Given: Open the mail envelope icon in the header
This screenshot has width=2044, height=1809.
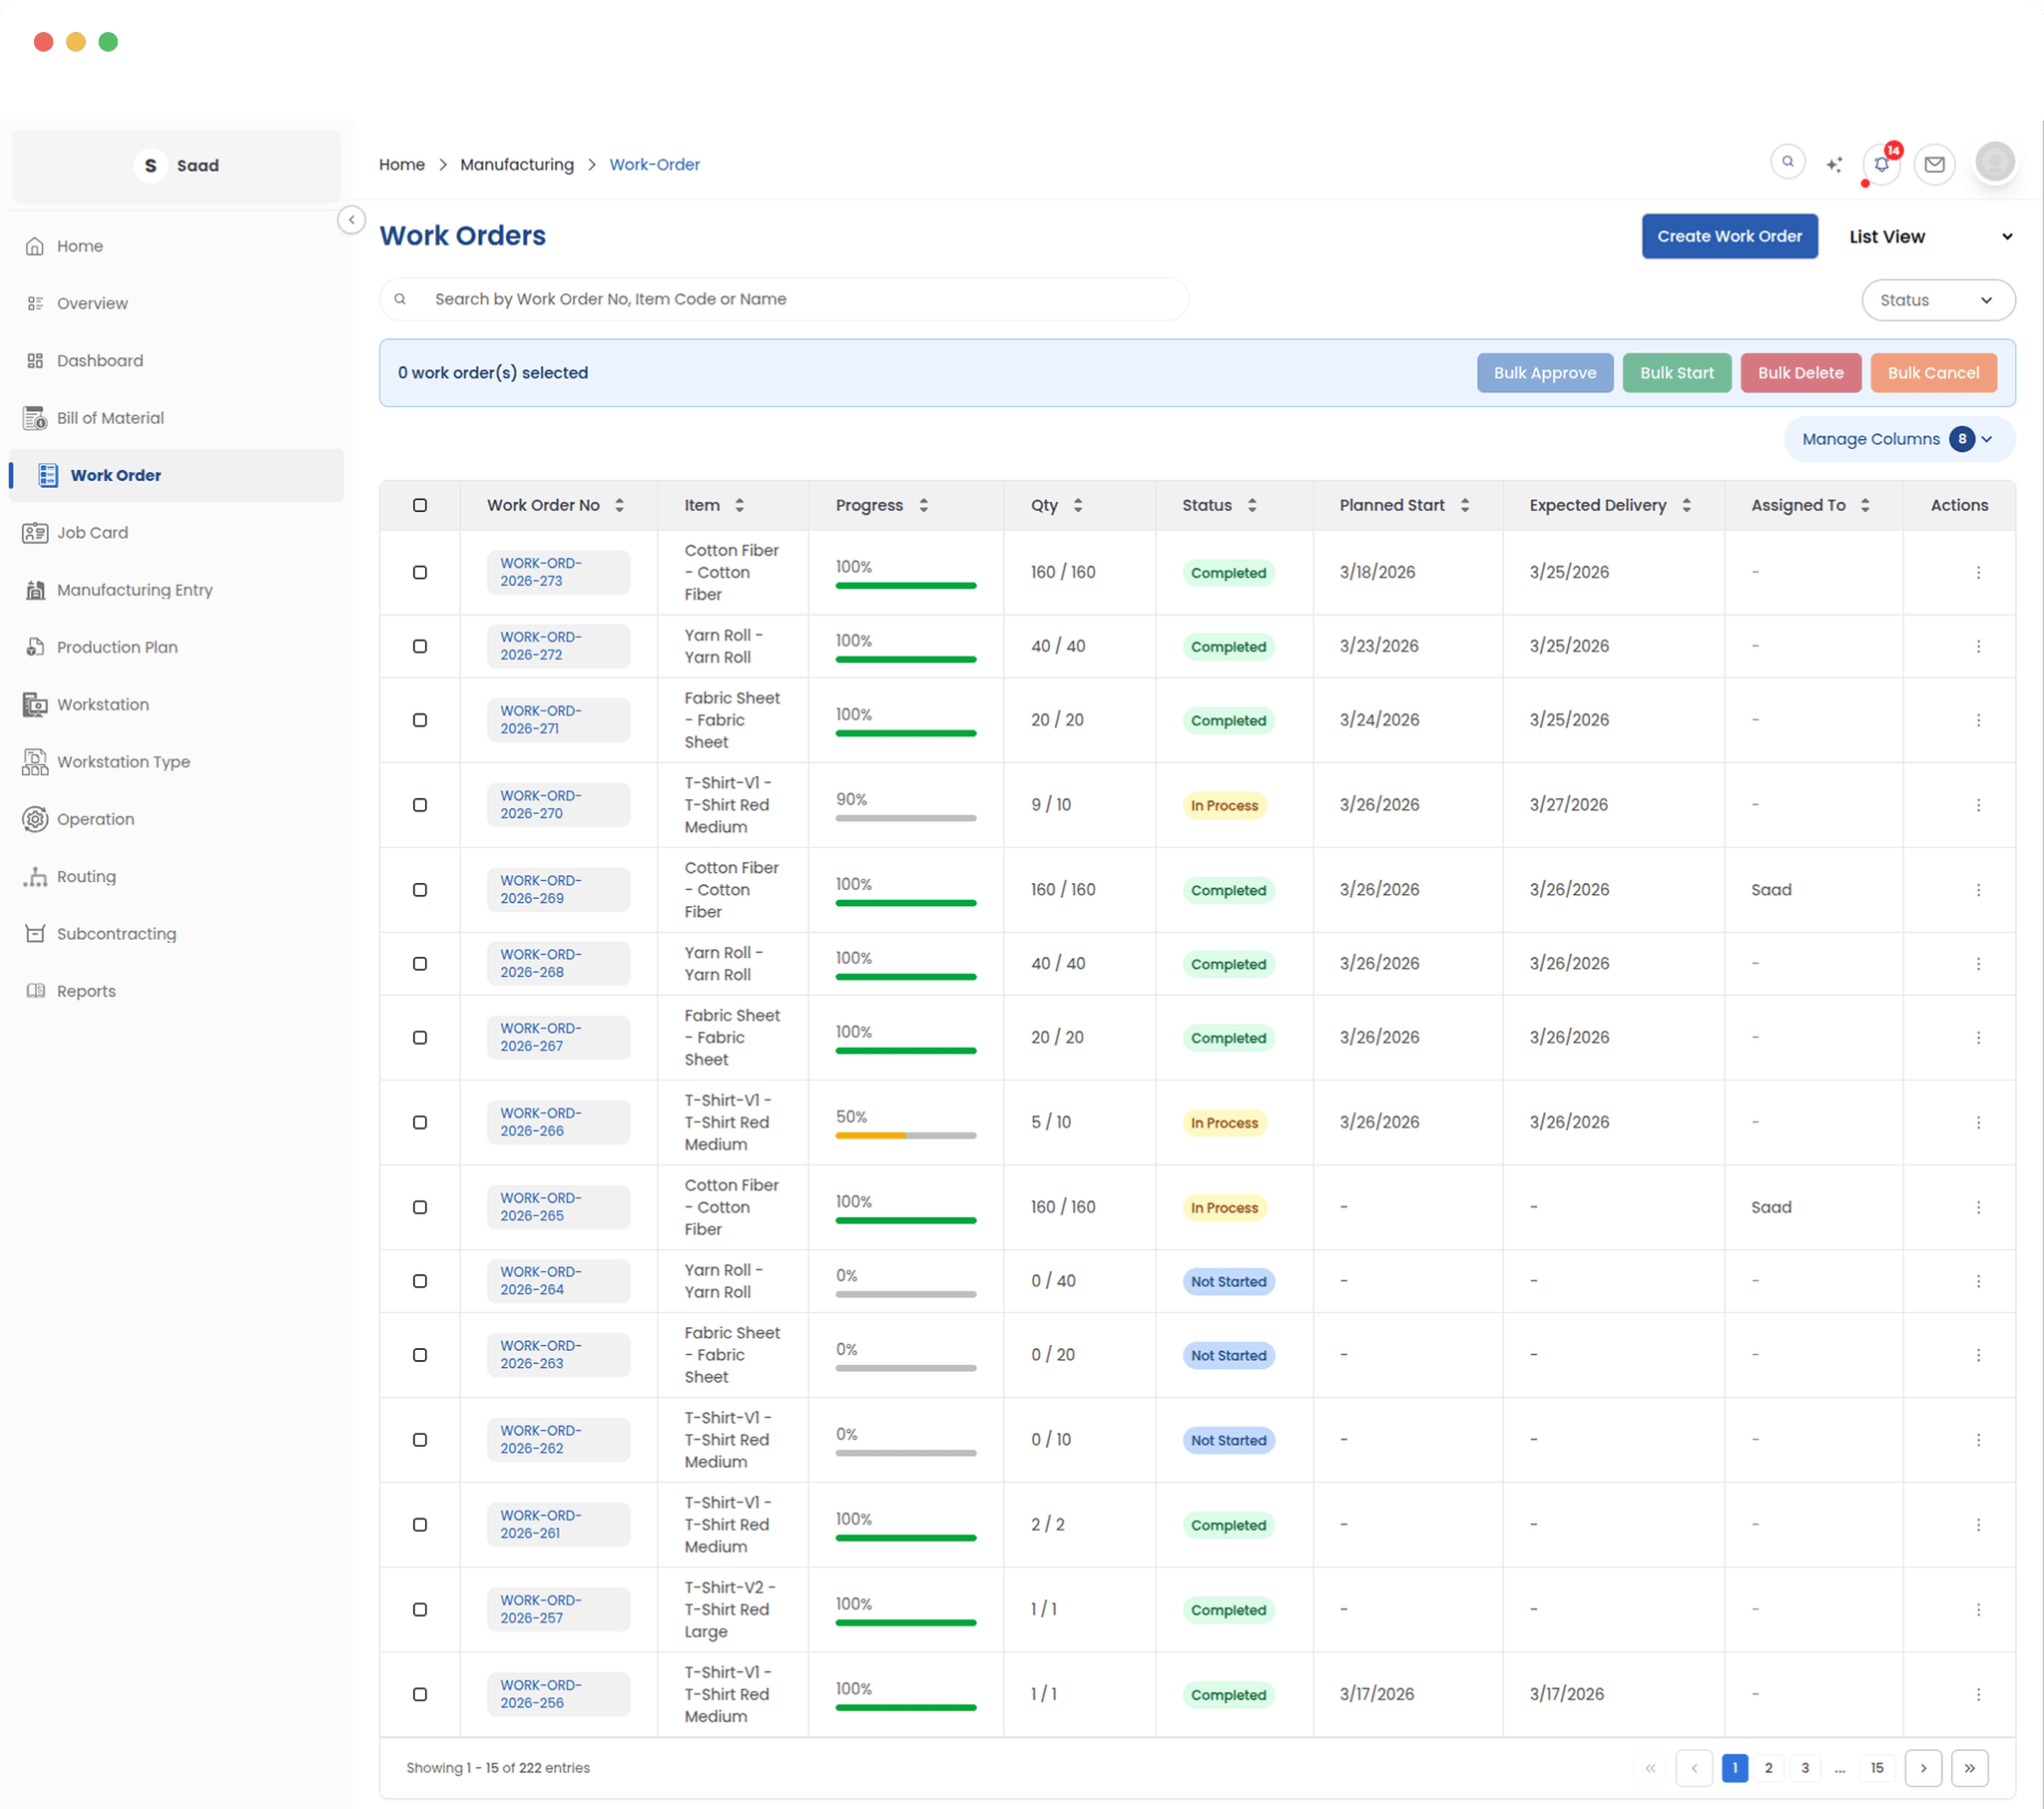Looking at the screenshot, I should click(1935, 164).
